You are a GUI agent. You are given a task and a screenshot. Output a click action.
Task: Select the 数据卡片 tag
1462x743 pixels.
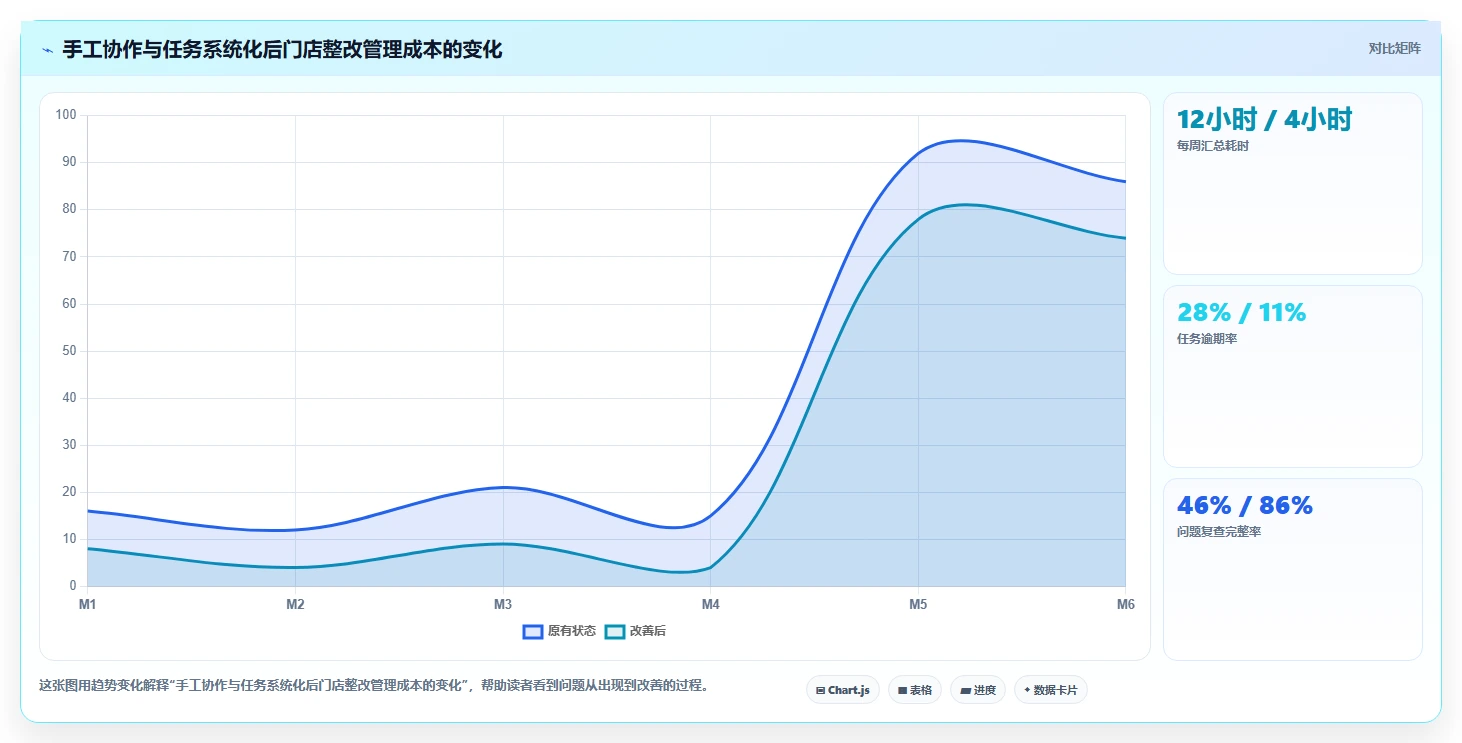(1050, 690)
